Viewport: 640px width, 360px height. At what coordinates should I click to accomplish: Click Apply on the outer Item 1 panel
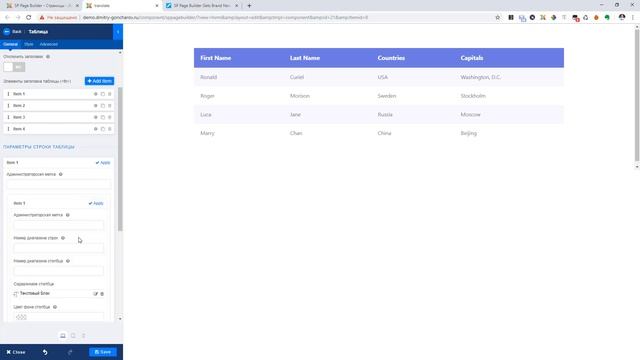pos(103,162)
